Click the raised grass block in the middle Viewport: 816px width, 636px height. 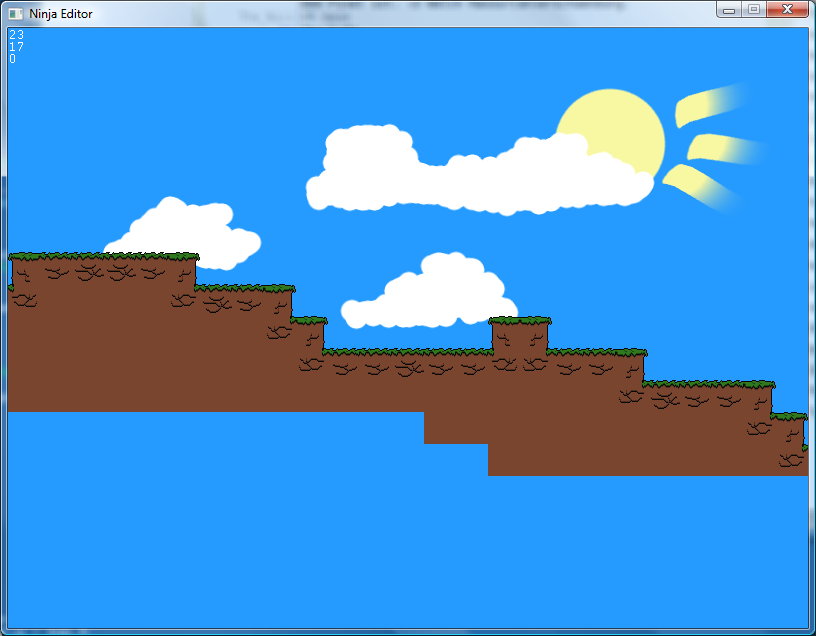(520, 335)
